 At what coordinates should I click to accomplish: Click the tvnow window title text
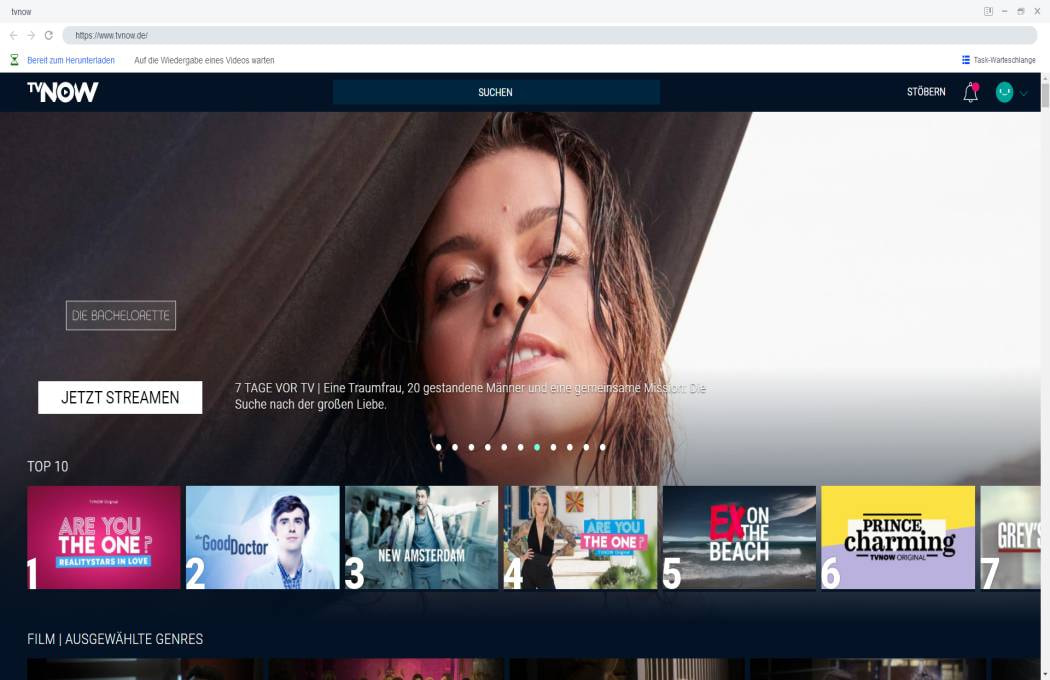click(21, 11)
